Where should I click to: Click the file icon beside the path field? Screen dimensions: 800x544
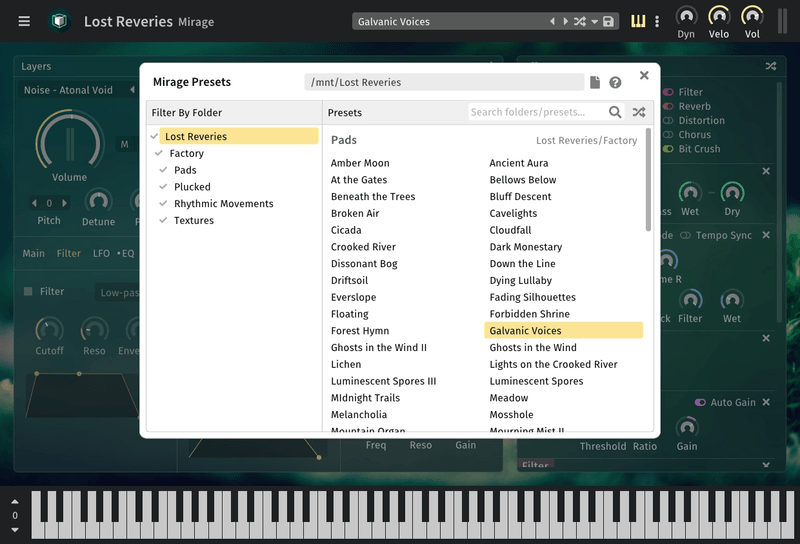pos(595,83)
